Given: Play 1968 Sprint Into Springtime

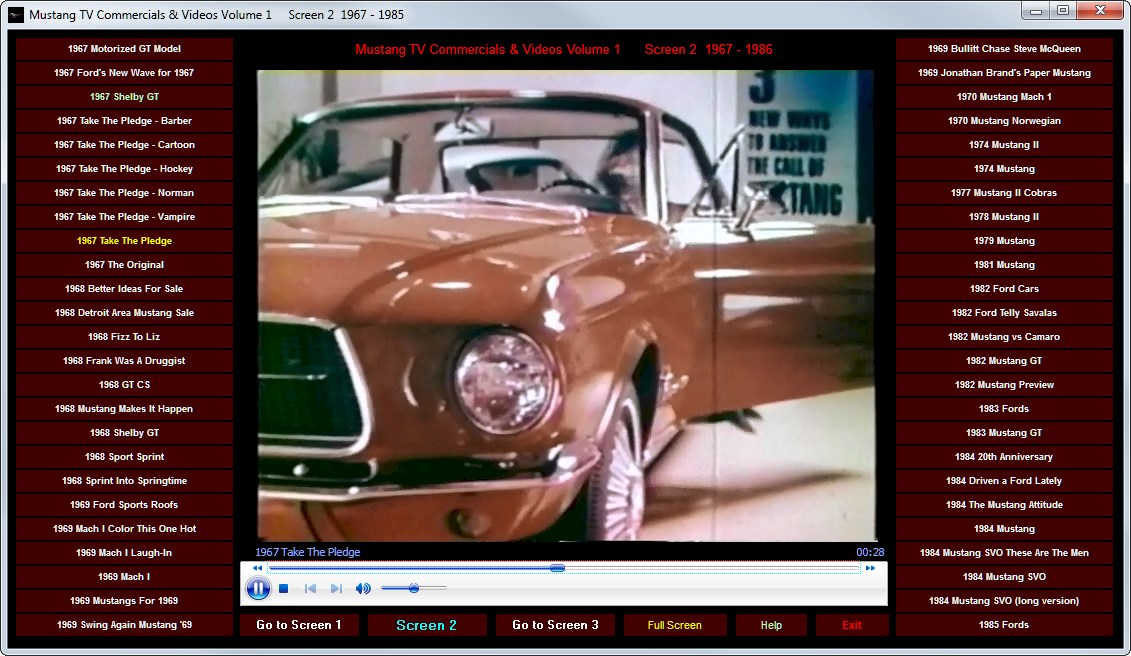Looking at the screenshot, I should tap(124, 481).
